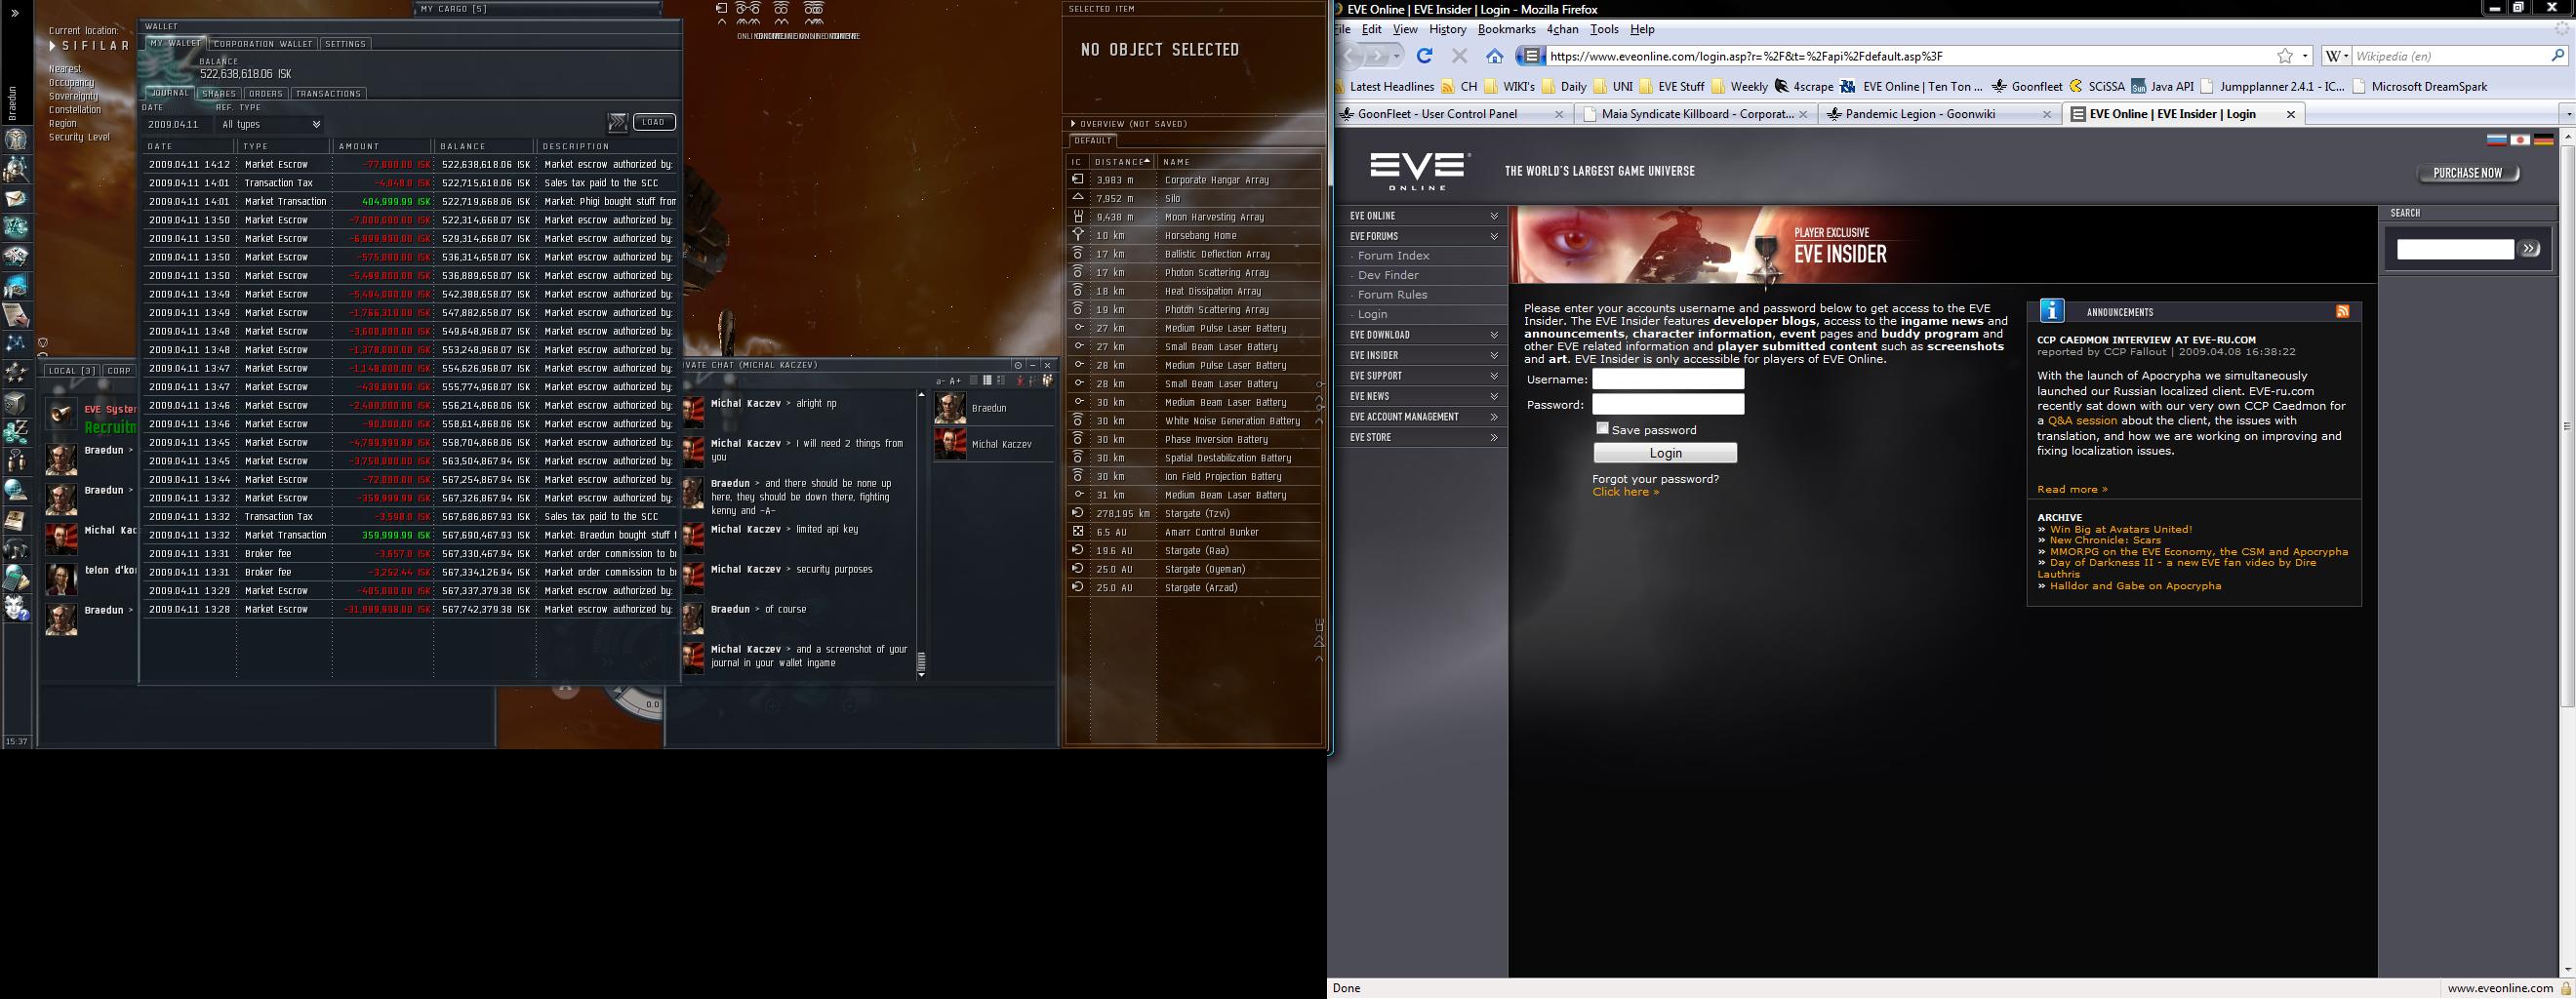
Task: Tick the Save password checkbox
Action: click(1602, 428)
